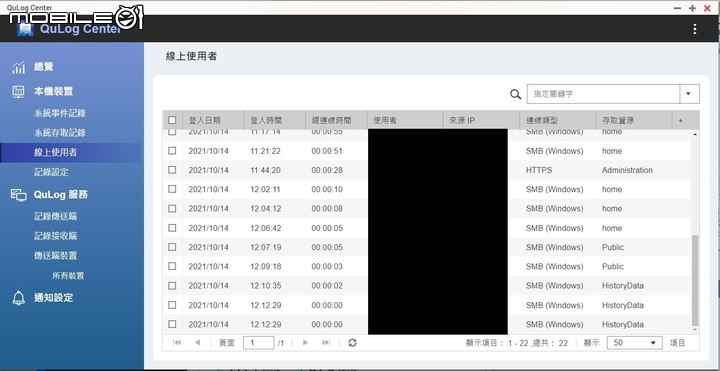Screen dimensions: 720x371
Task: Check the row logged in at 12:07:19
Action: (x=172, y=247)
